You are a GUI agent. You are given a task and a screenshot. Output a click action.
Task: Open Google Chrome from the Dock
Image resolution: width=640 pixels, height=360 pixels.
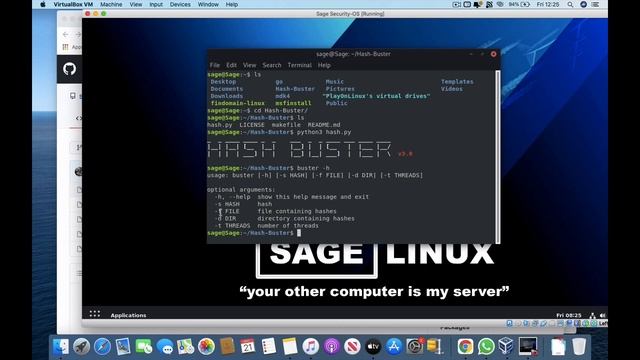[465, 347]
